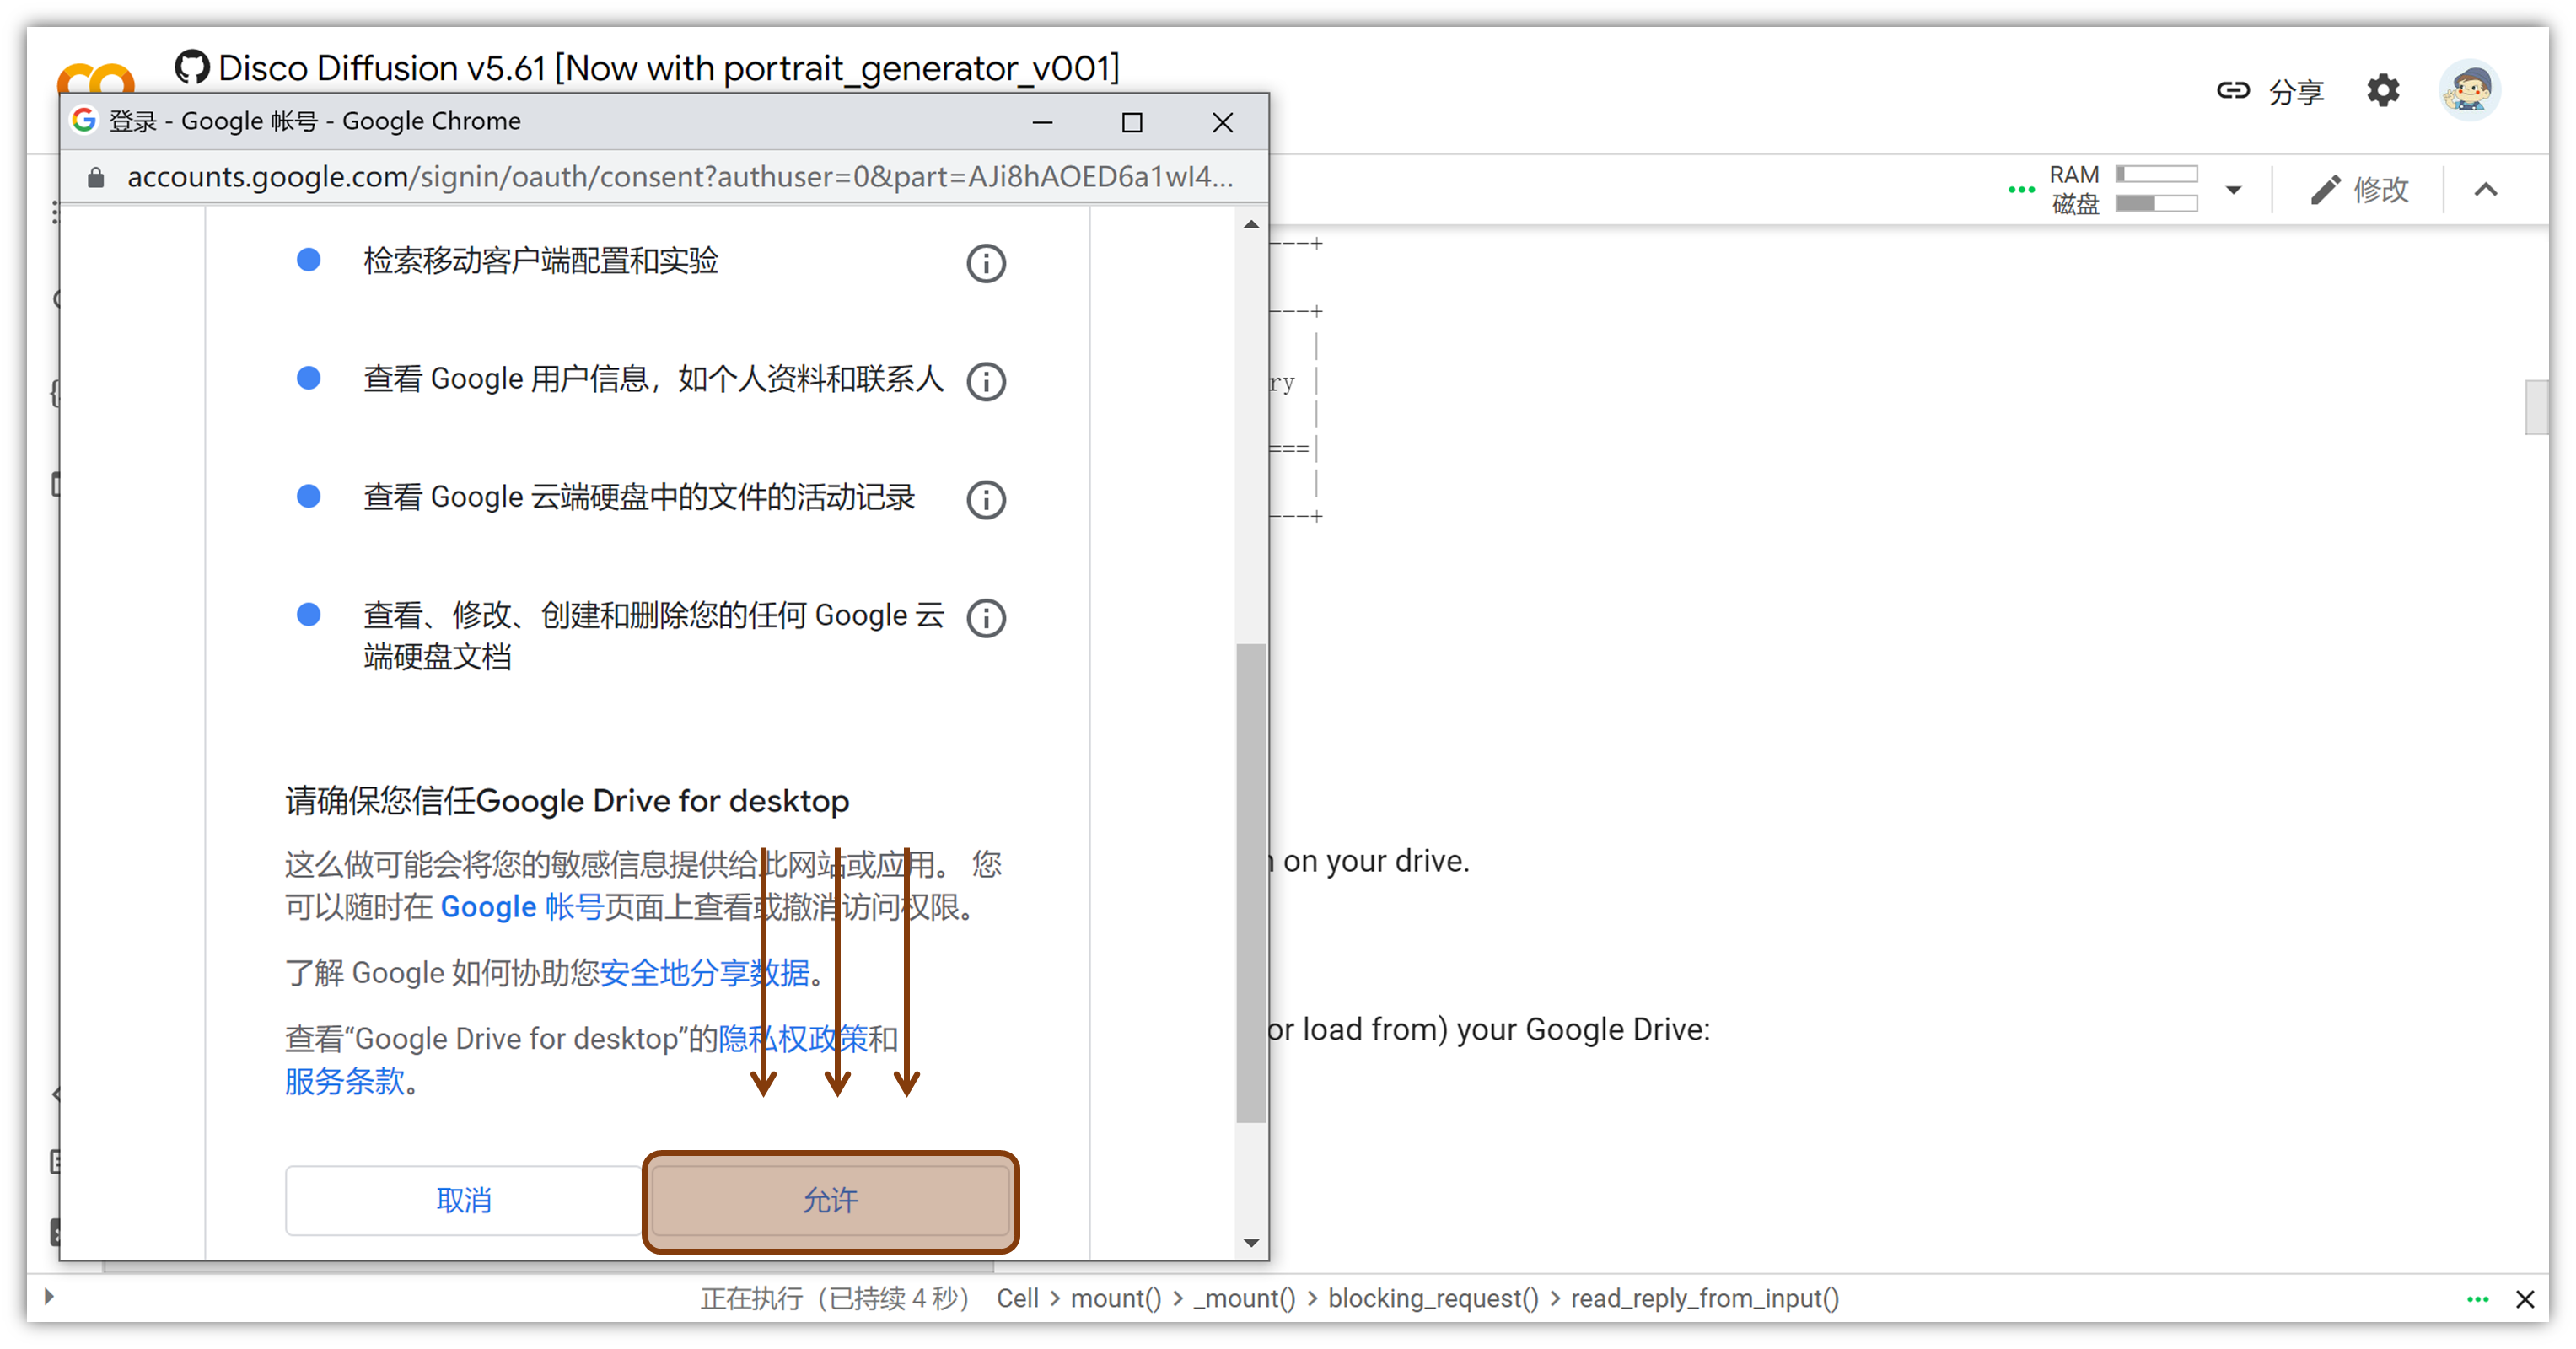Image resolution: width=2576 pixels, height=1349 pixels.
Task: Click mount() in the execution breadcrumb
Action: click(x=1116, y=1298)
